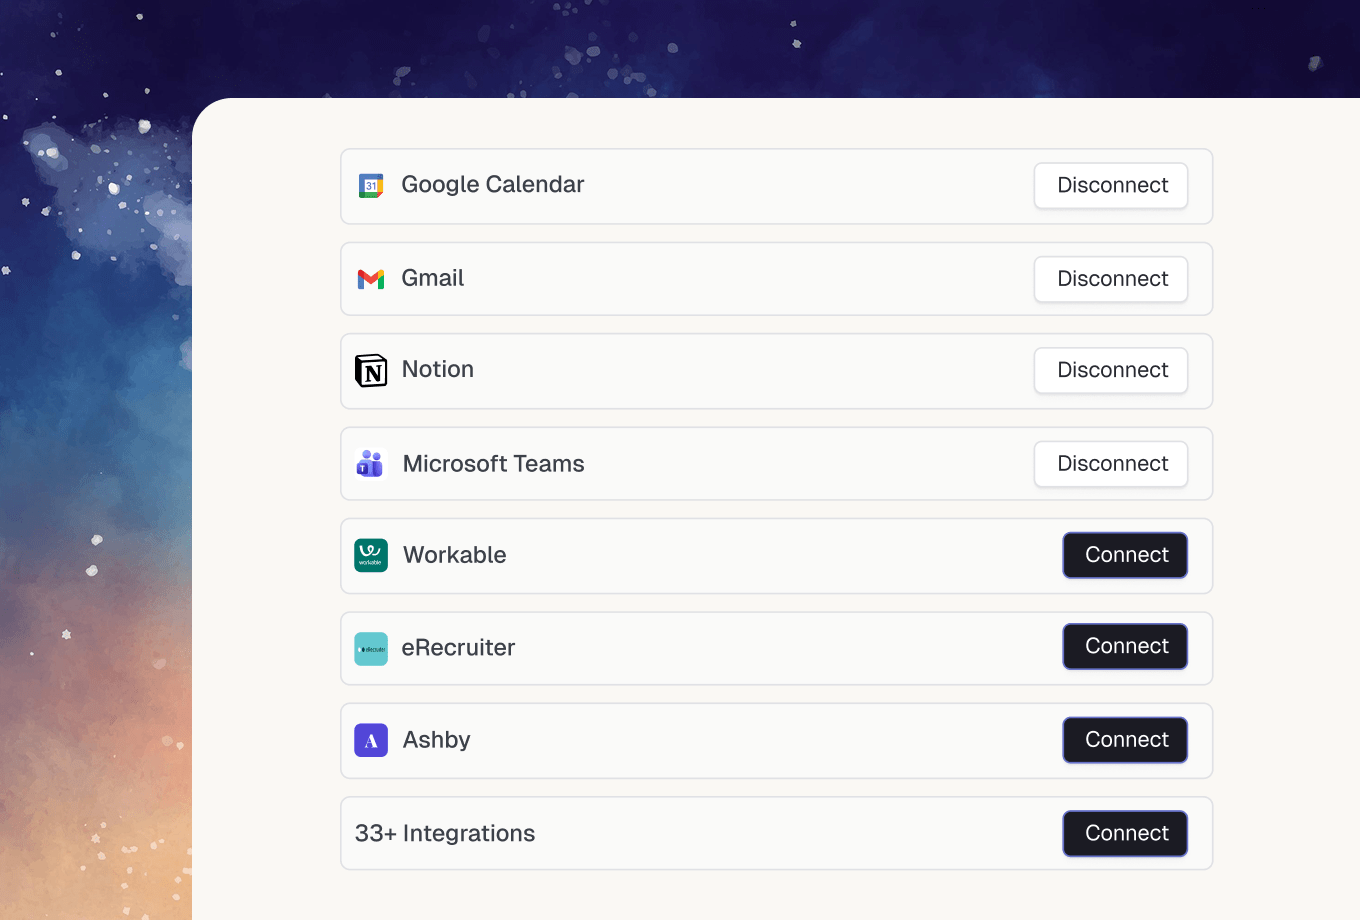Viewport: 1360px width, 920px height.
Task: Click the Gmail envelope icon
Action: [371, 279]
